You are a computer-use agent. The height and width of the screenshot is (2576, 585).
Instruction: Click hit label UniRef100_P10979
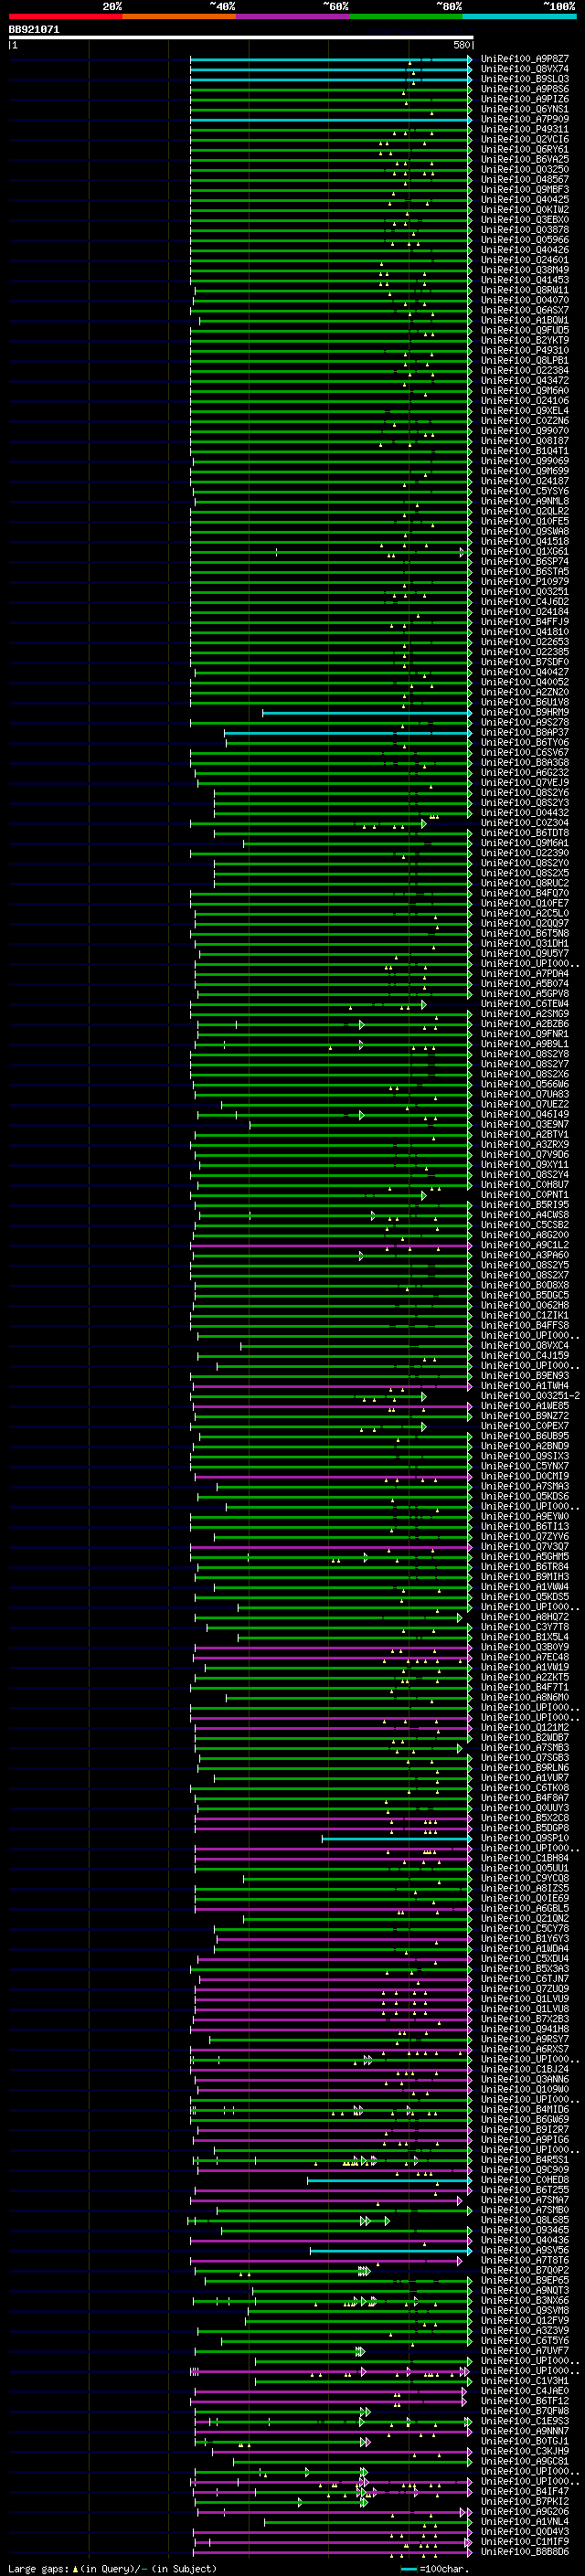(x=524, y=581)
